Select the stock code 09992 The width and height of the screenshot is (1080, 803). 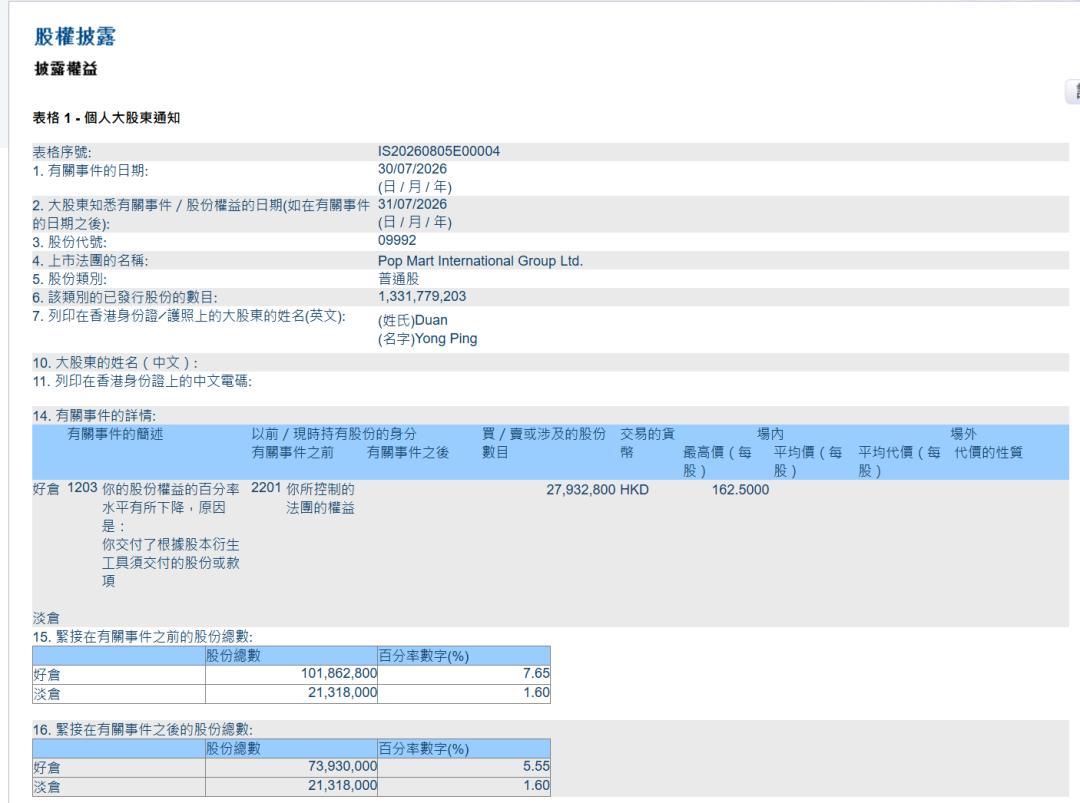[x=397, y=240]
